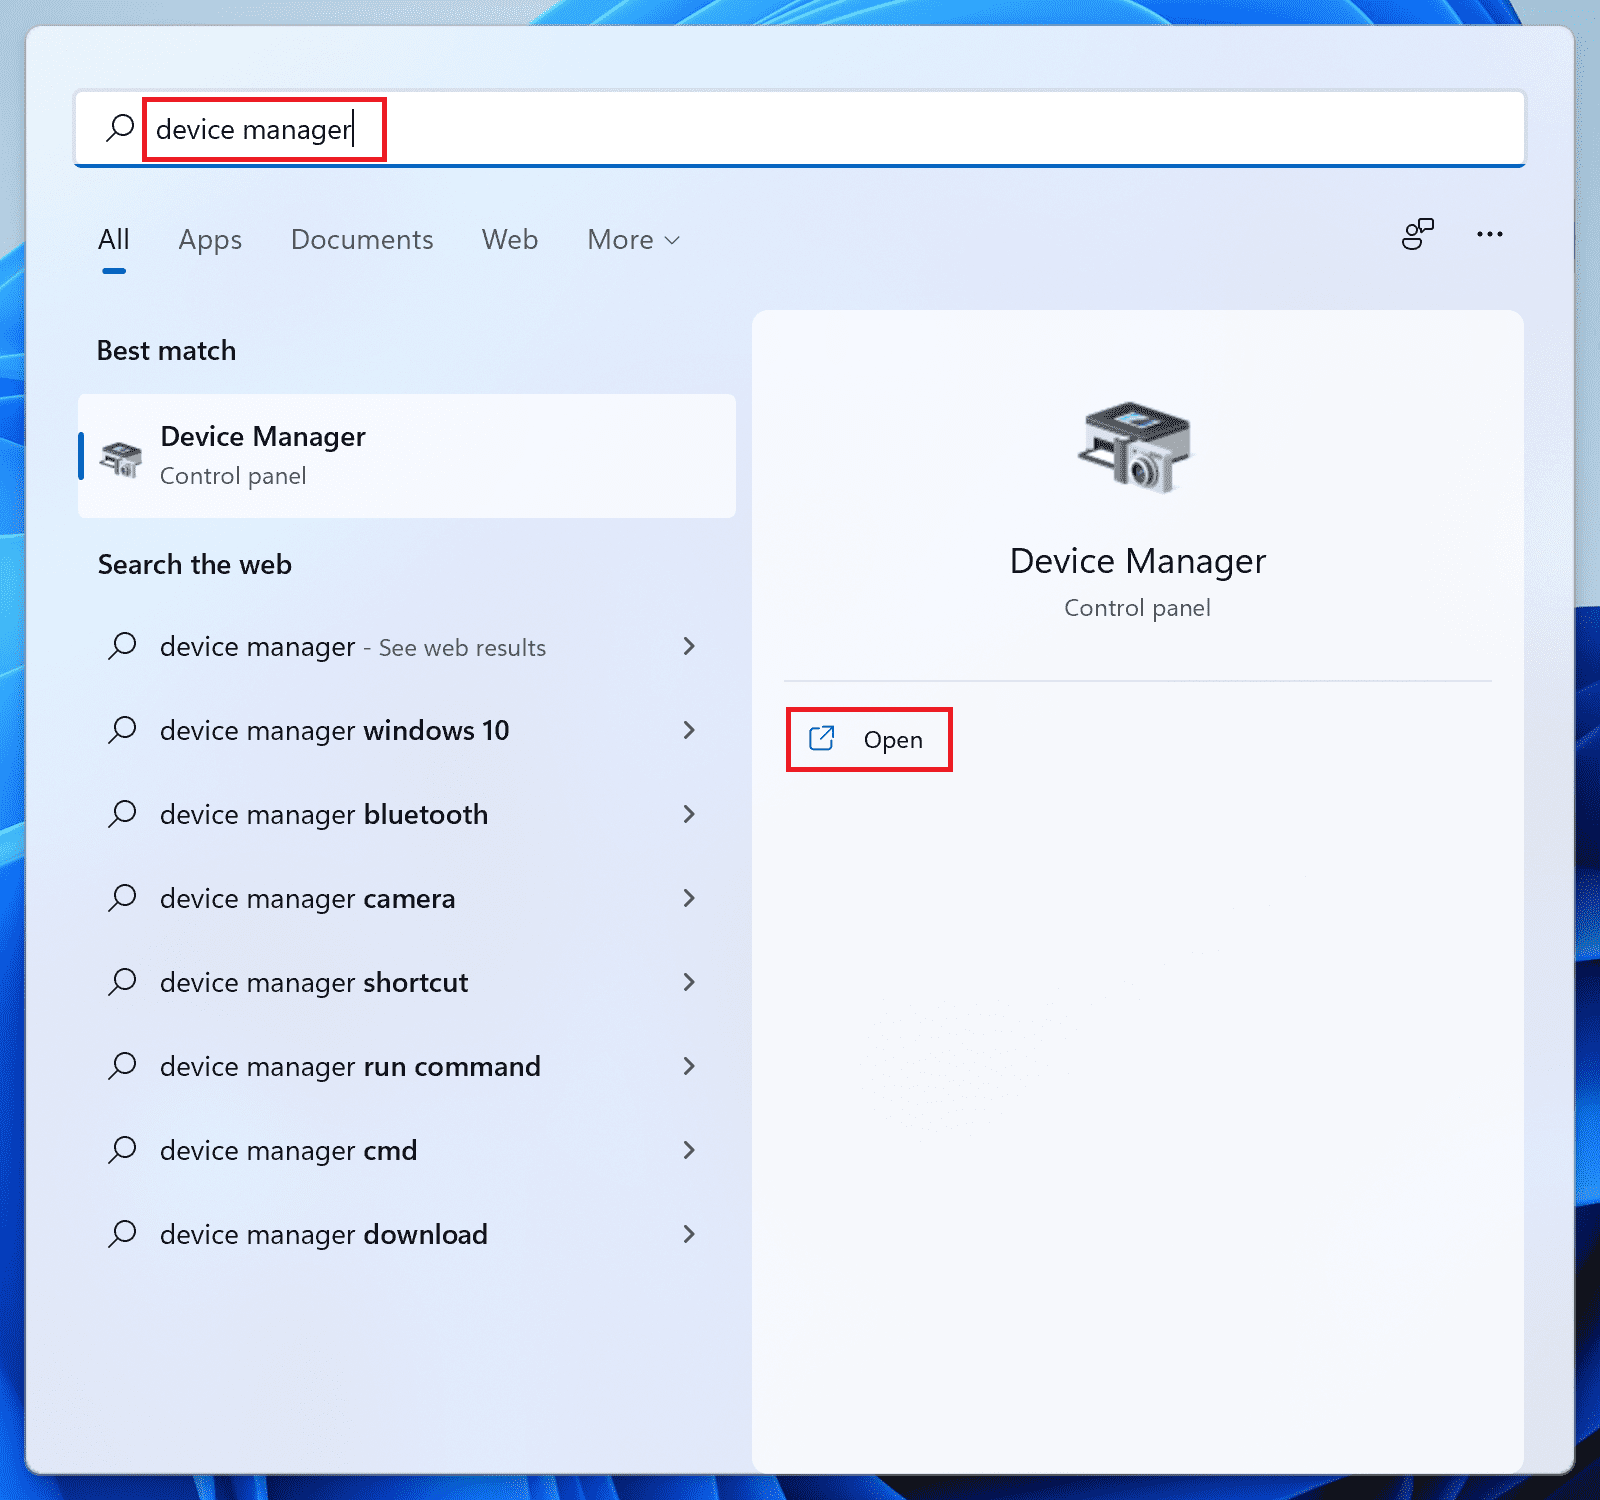
Task: Click the Device Manager icon in Best match
Action: [x=121, y=458]
